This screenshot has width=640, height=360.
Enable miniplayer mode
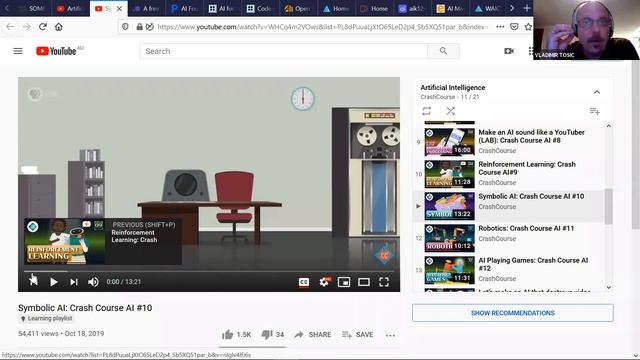pos(344,282)
